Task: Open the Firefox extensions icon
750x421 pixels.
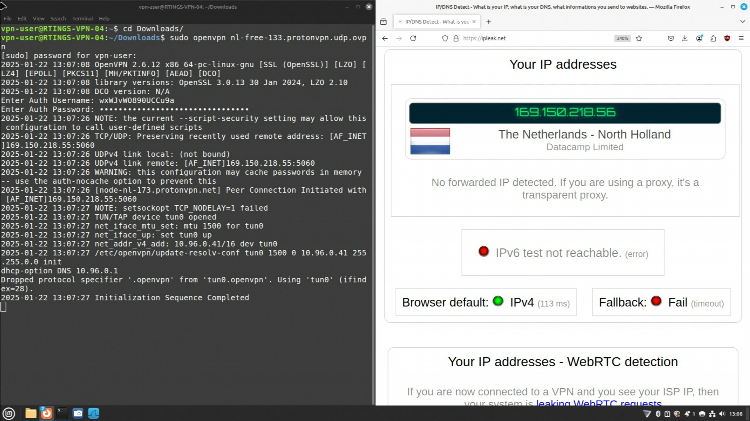Action: pos(713,38)
